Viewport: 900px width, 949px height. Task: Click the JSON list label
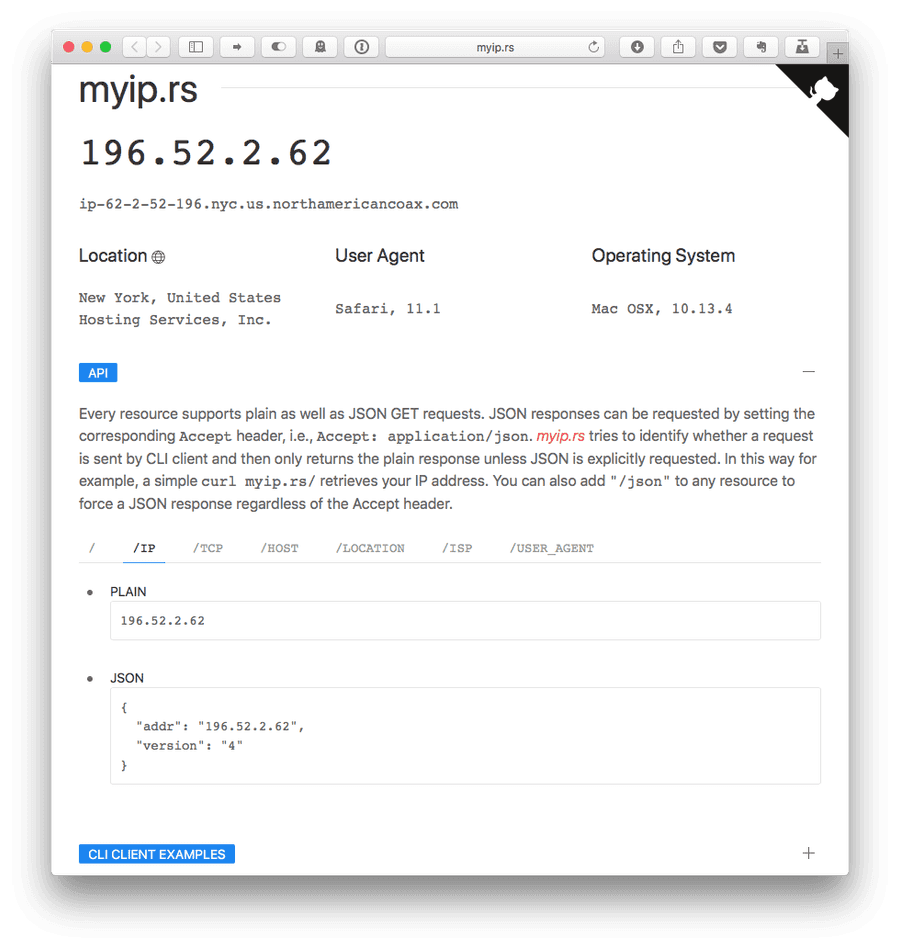coord(127,678)
